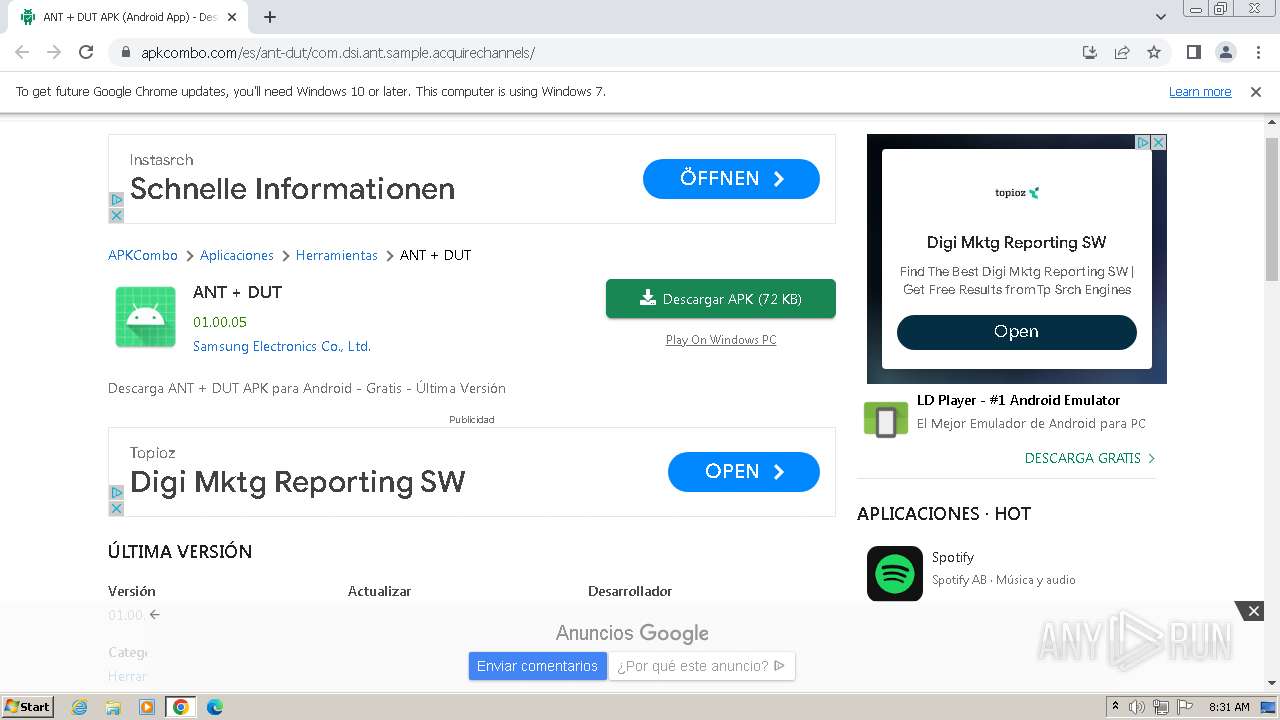Click ¿Por qué este anuncio? button

click(702, 666)
